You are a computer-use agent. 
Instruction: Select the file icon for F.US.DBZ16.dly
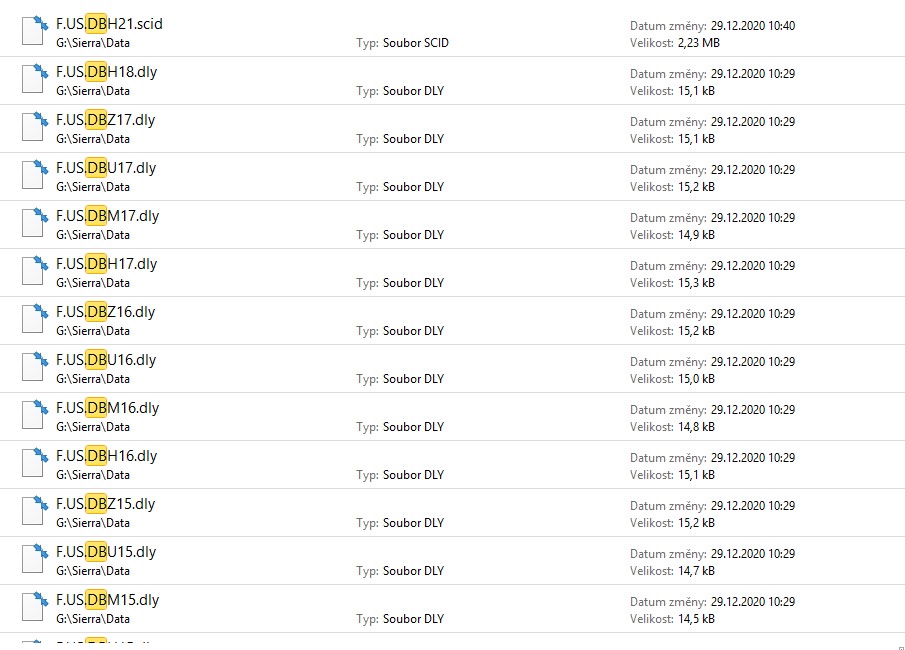(34, 319)
